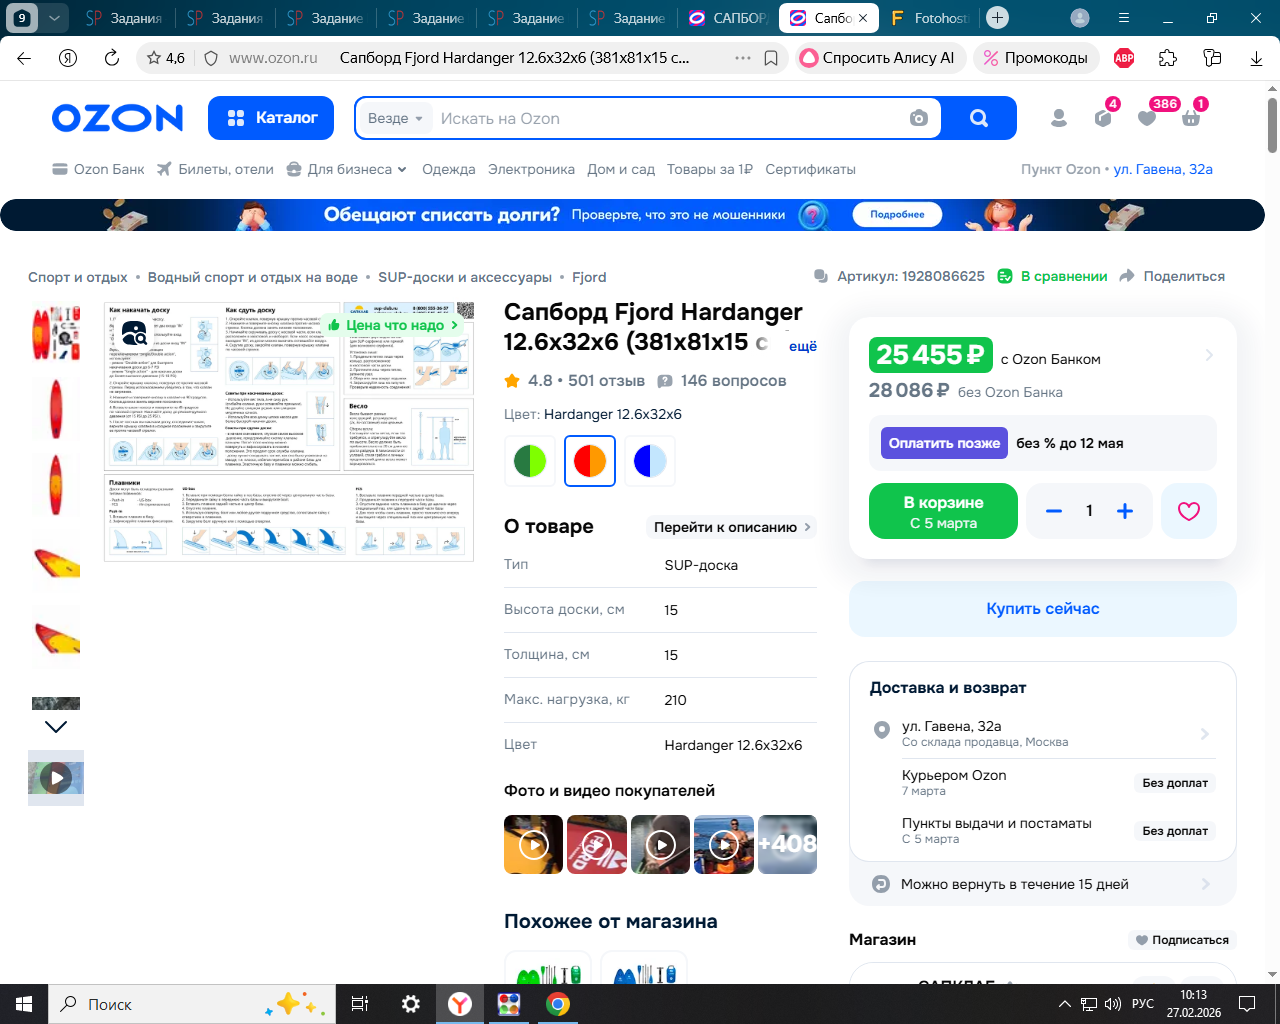Open new tab with plus button
The width and height of the screenshot is (1280, 1024).
[997, 18]
